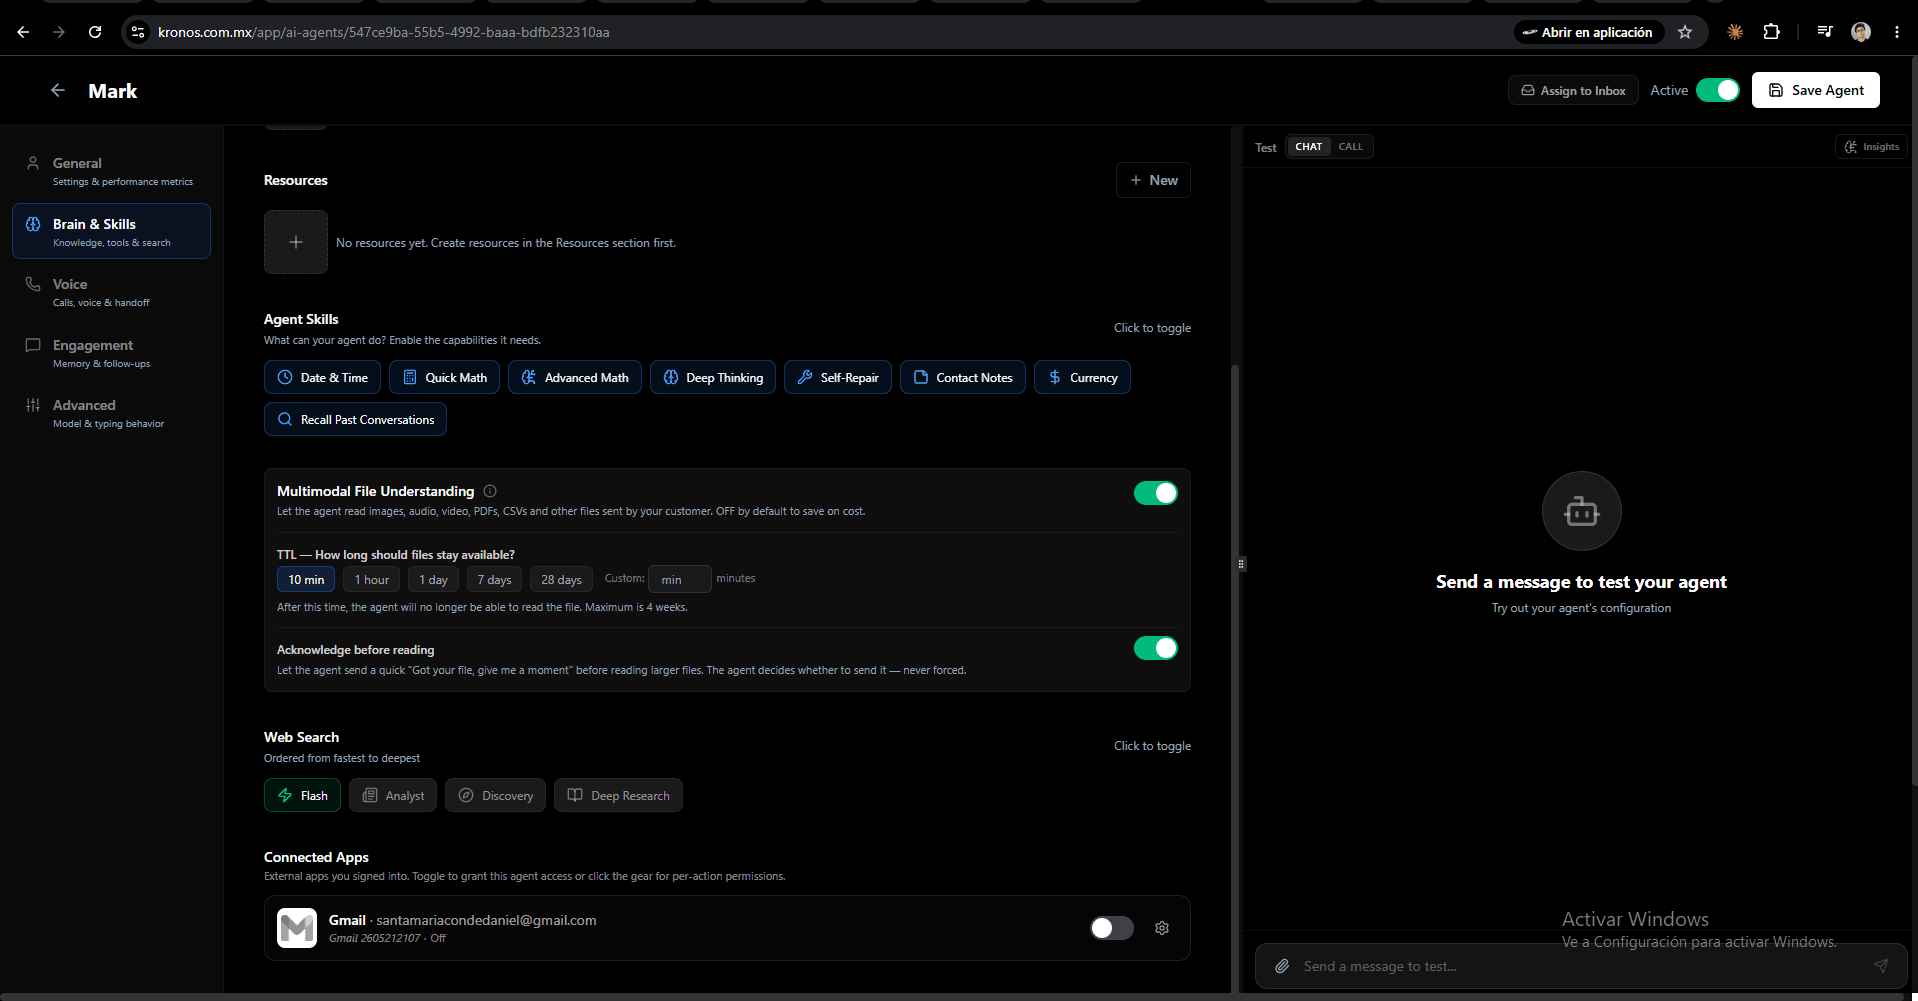Open Engagement section in sidebar
This screenshot has width=1918, height=1001.
coord(111,353)
